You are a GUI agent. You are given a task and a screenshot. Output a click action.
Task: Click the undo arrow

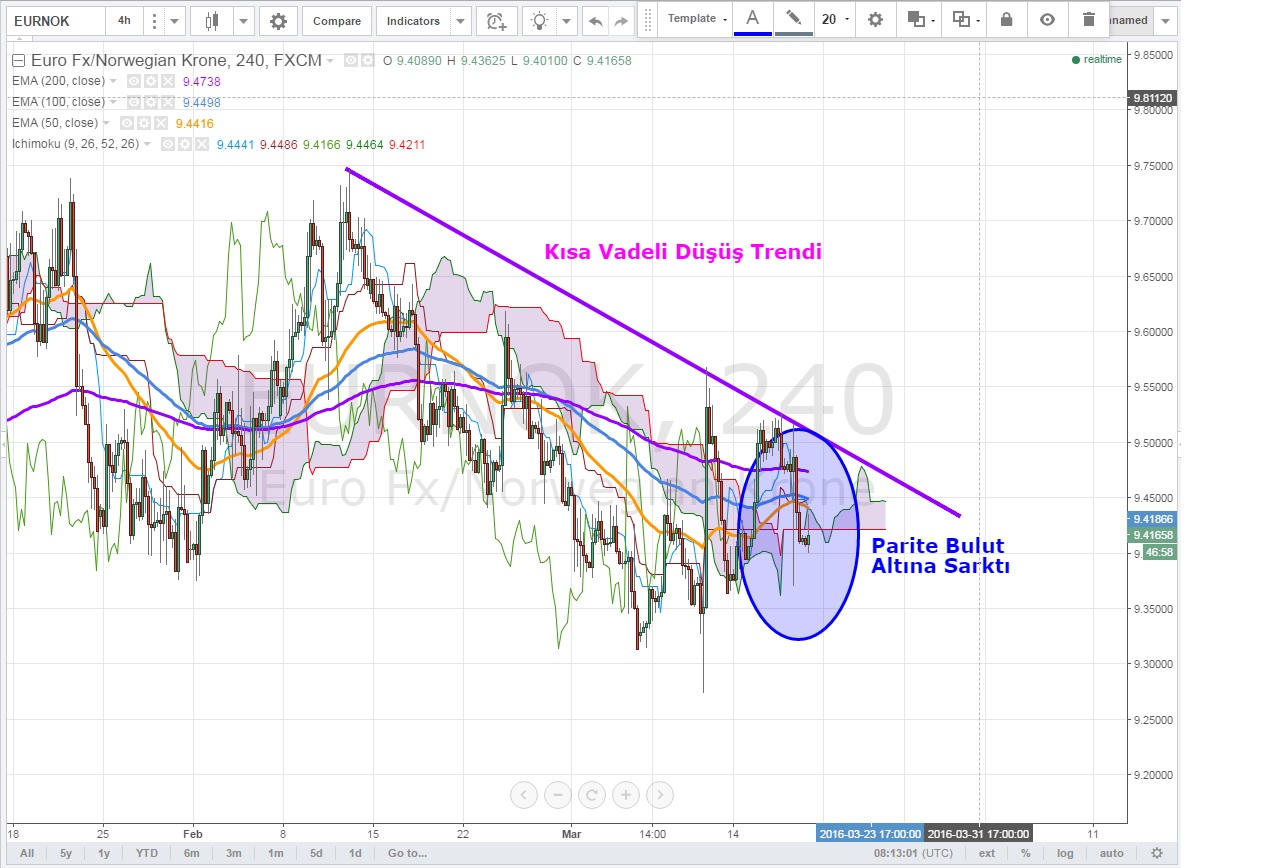596,20
